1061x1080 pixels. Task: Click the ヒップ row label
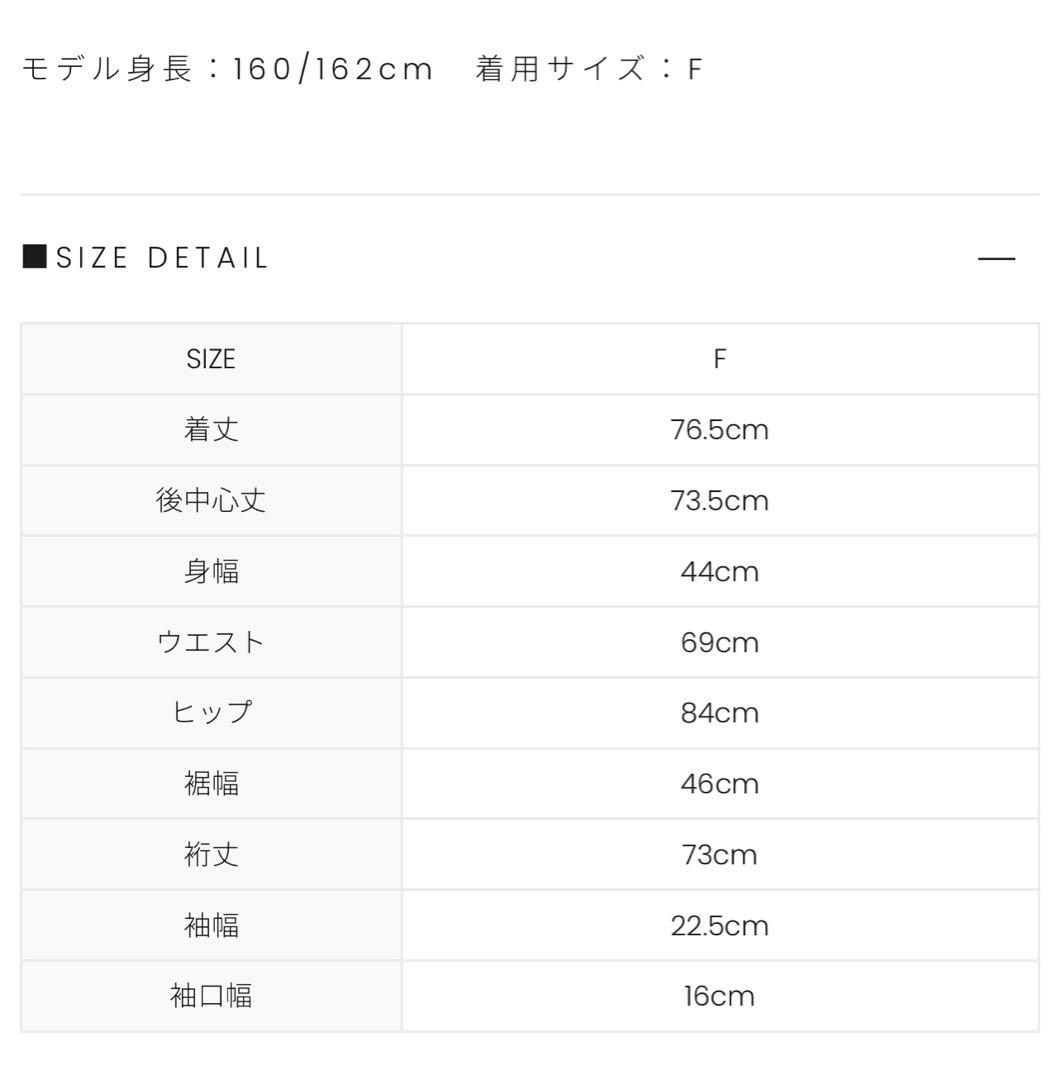(x=211, y=713)
